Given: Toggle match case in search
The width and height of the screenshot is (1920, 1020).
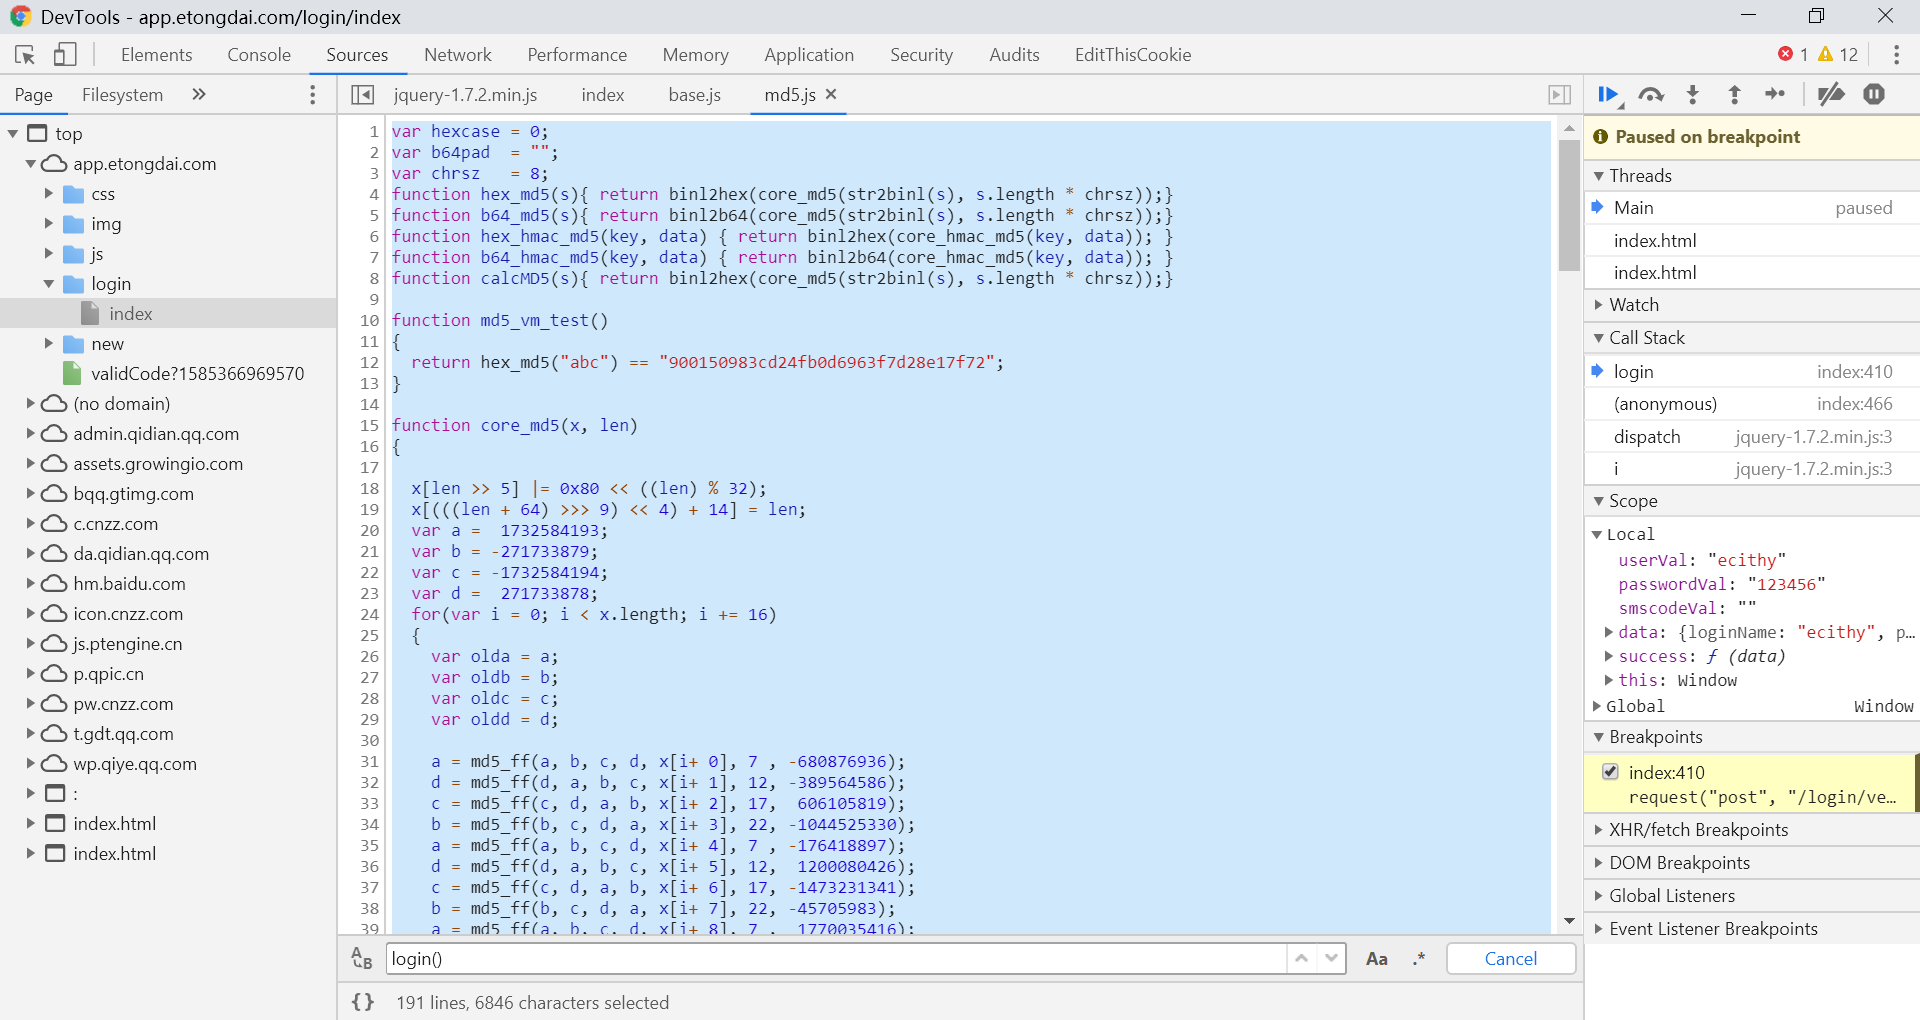Looking at the screenshot, I should (x=1377, y=958).
